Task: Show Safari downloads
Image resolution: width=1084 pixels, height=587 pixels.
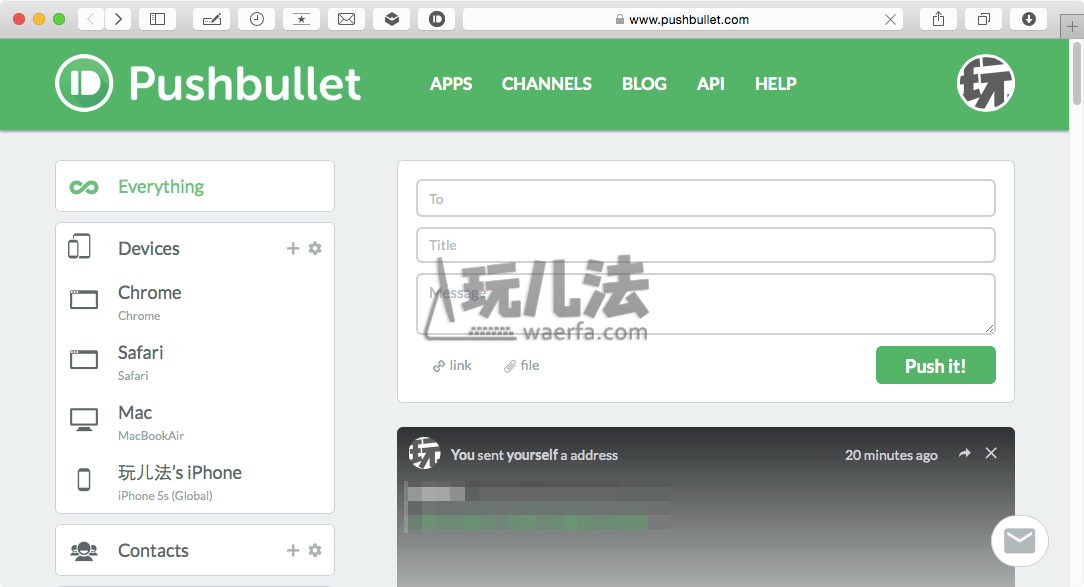Action: [x=1029, y=19]
